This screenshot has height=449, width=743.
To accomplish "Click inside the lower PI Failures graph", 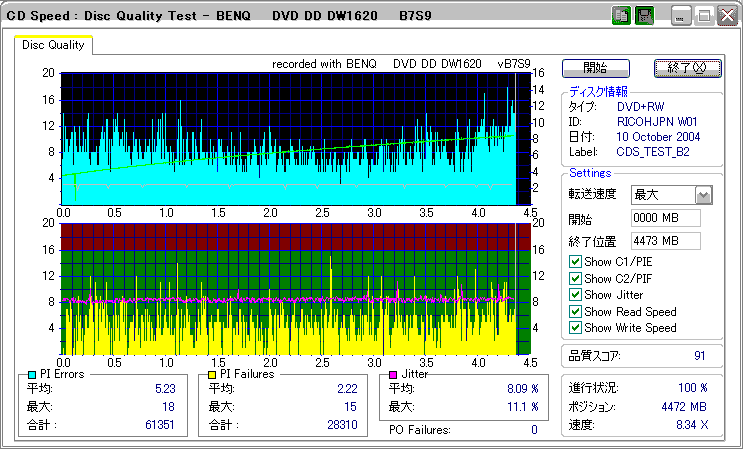I will coord(288,288).
